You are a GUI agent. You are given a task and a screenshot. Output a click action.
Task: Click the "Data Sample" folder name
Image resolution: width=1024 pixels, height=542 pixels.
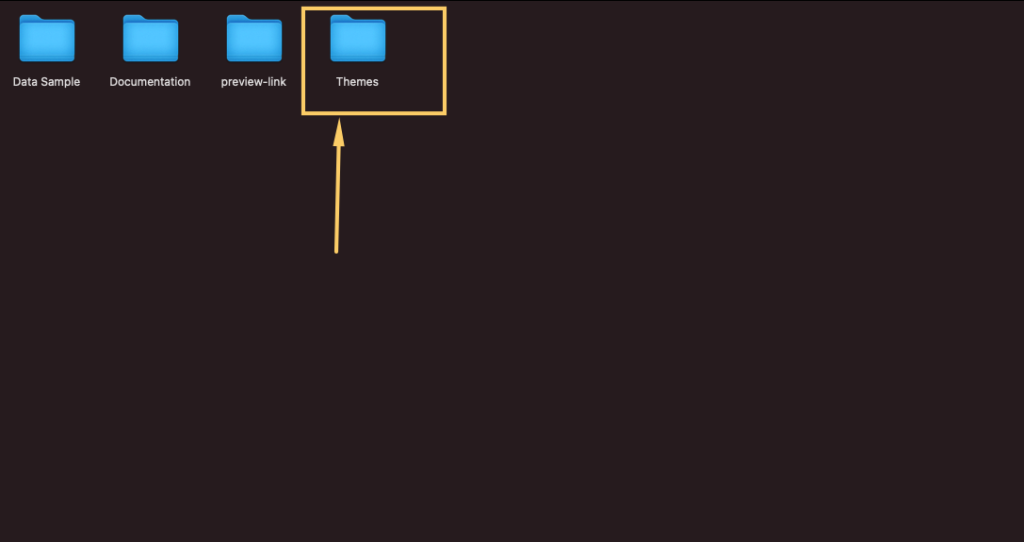pyautogui.click(x=46, y=82)
